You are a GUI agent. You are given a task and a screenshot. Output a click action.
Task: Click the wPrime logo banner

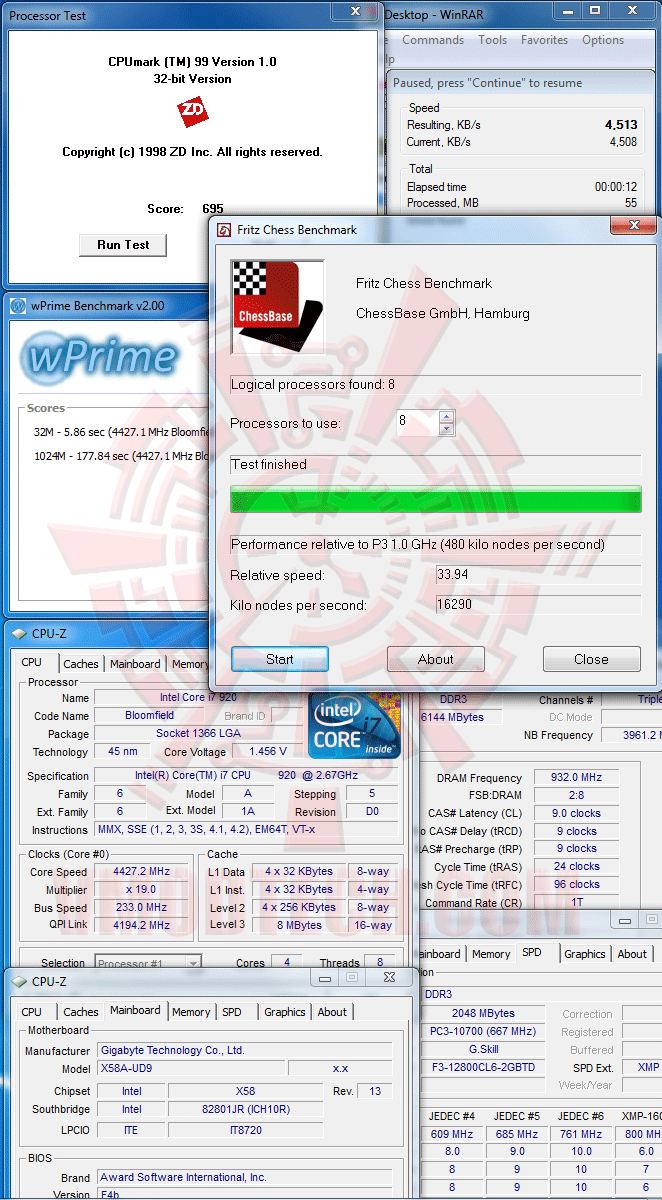[x=100, y=357]
